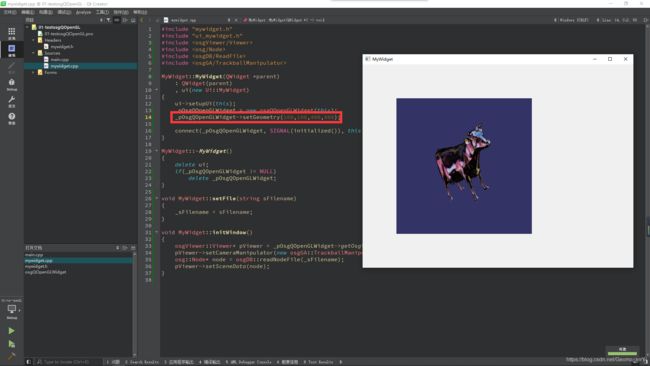Open the Tools menu
The image size is (650, 366).
coord(102,12)
